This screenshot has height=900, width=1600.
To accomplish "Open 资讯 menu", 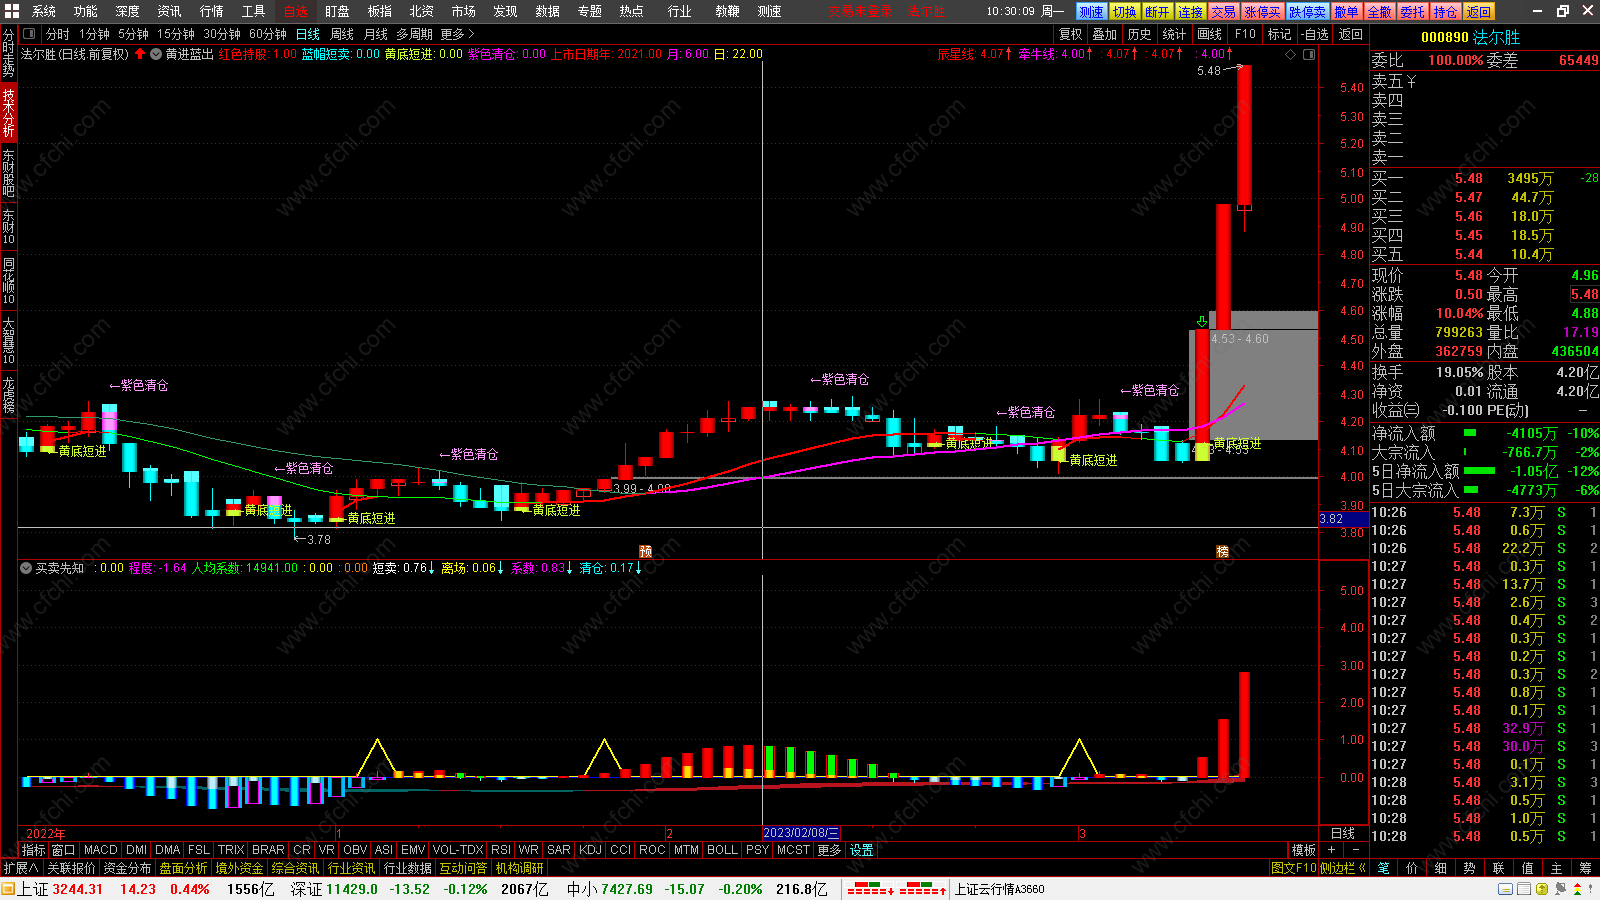I will click(170, 11).
